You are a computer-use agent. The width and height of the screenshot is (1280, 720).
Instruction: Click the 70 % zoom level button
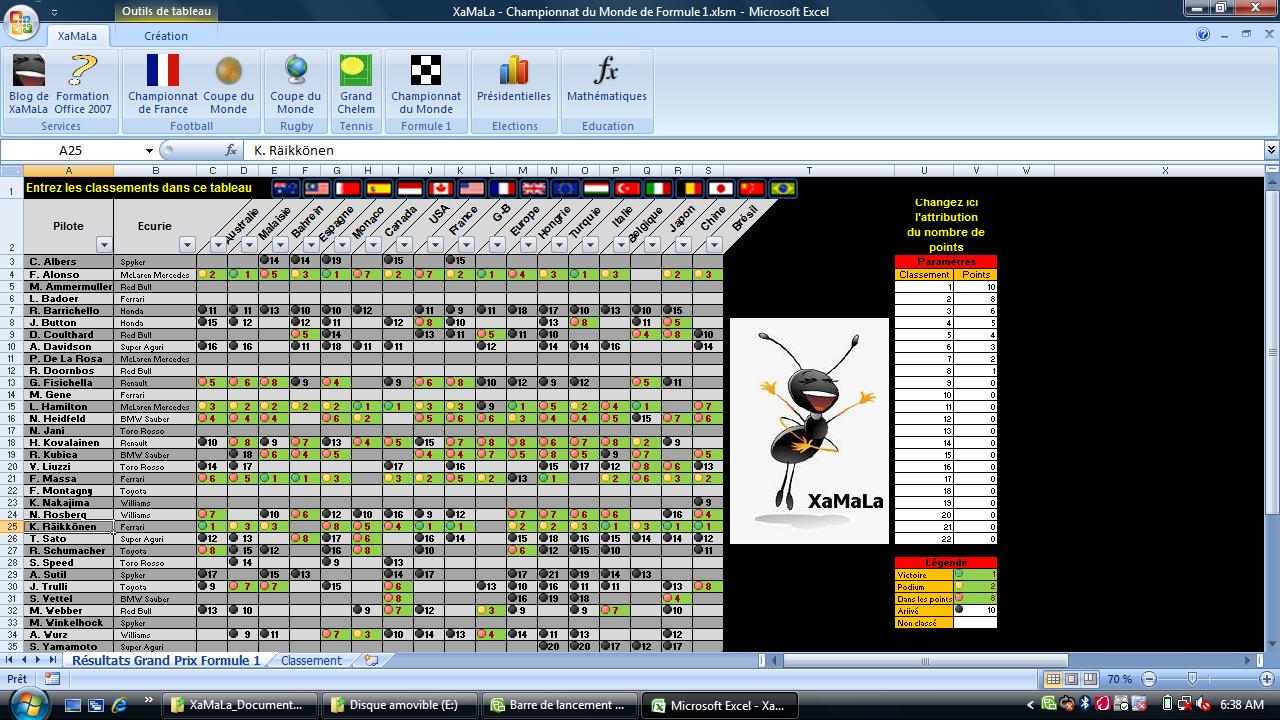pyautogui.click(x=1119, y=679)
